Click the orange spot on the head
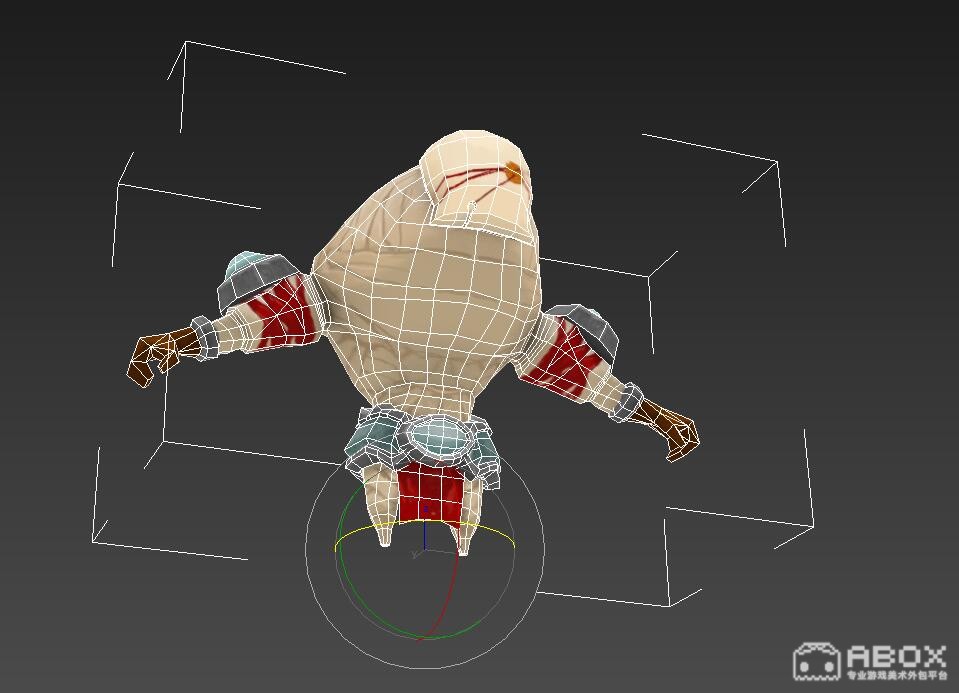 pyautogui.click(x=513, y=172)
